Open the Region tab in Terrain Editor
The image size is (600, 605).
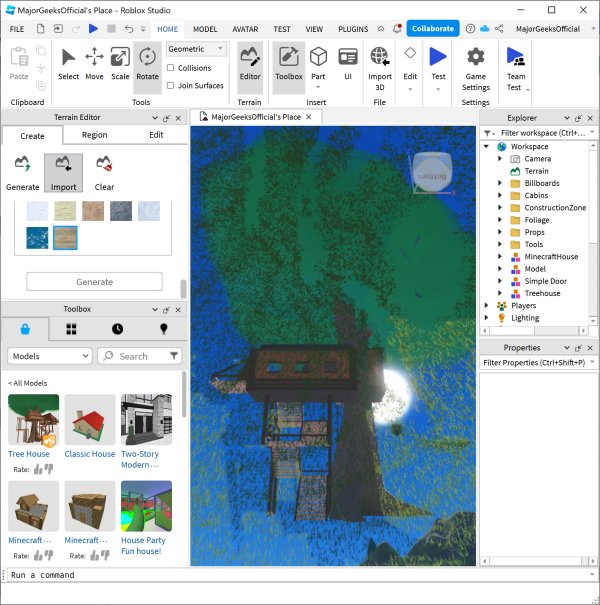pos(95,135)
